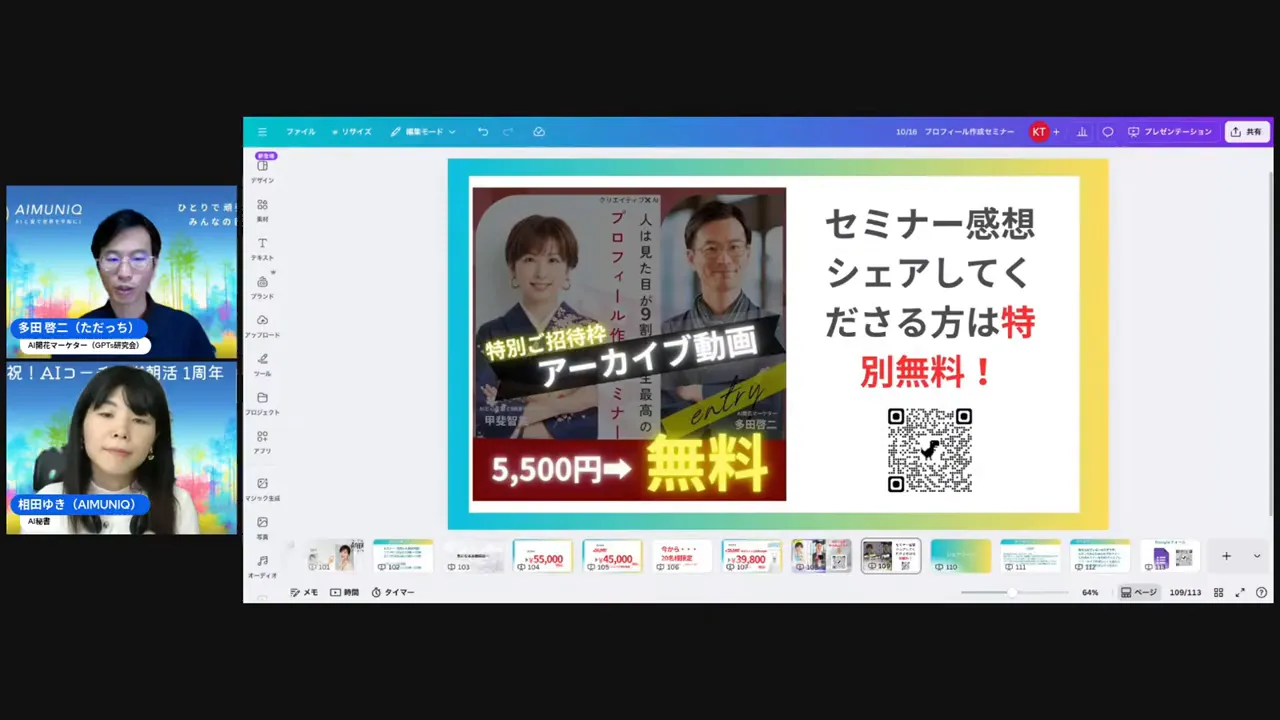This screenshot has height=720, width=1280.
Task: Click the 109/113 page counter
Action: 1185,592
